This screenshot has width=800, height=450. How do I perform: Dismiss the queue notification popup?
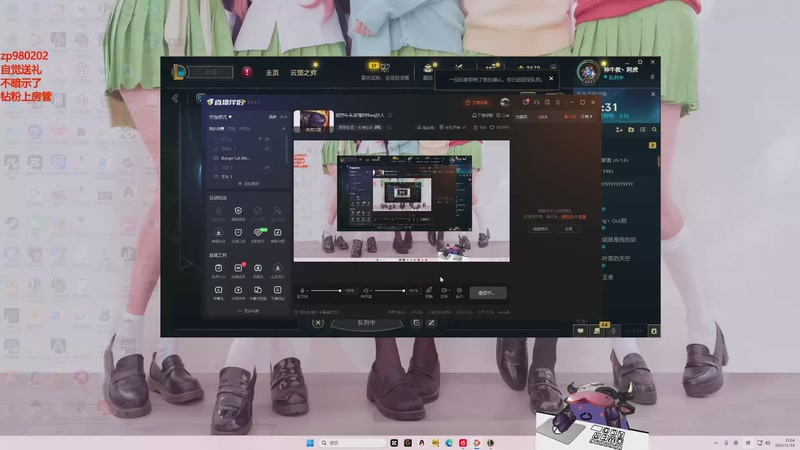pyautogui.click(x=551, y=79)
